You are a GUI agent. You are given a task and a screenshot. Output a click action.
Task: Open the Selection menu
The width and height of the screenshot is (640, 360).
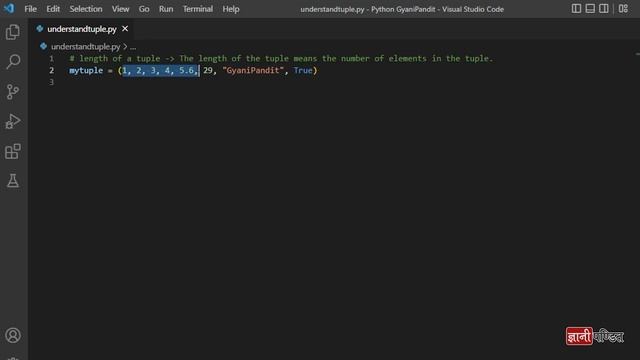click(86, 9)
